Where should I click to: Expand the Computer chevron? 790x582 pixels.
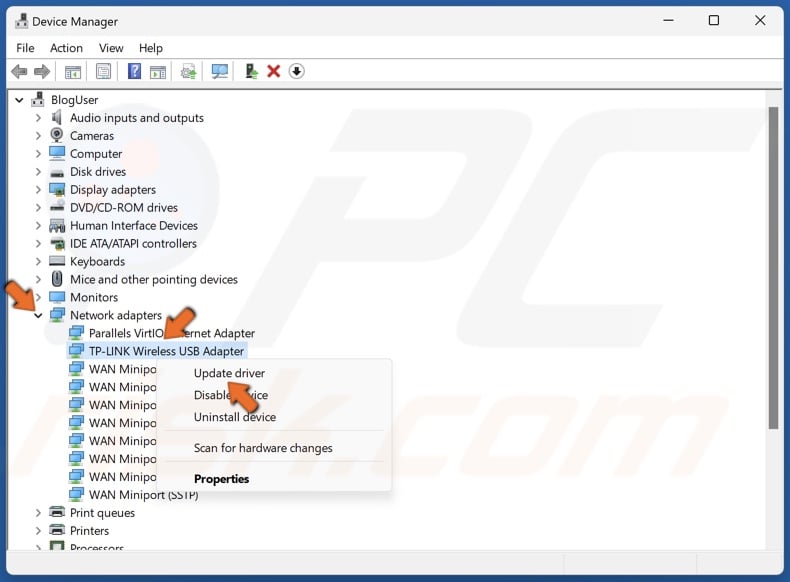click(x=38, y=154)
